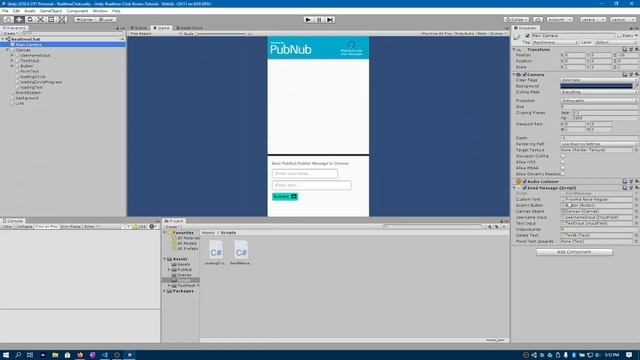Toggle the Static checkbox
Screen dimensions: 640x360
[x=619, y=36]
